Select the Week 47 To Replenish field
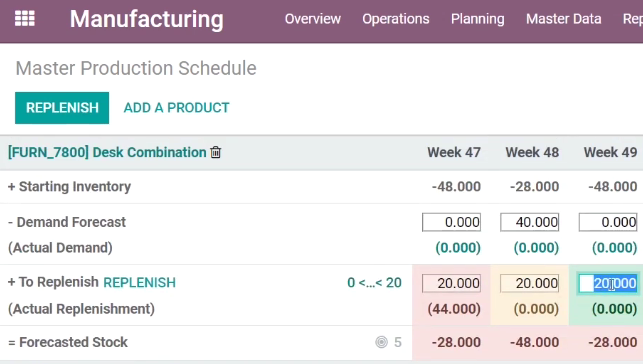Viewport: 643px width, 364px height. tap(451, 283)
